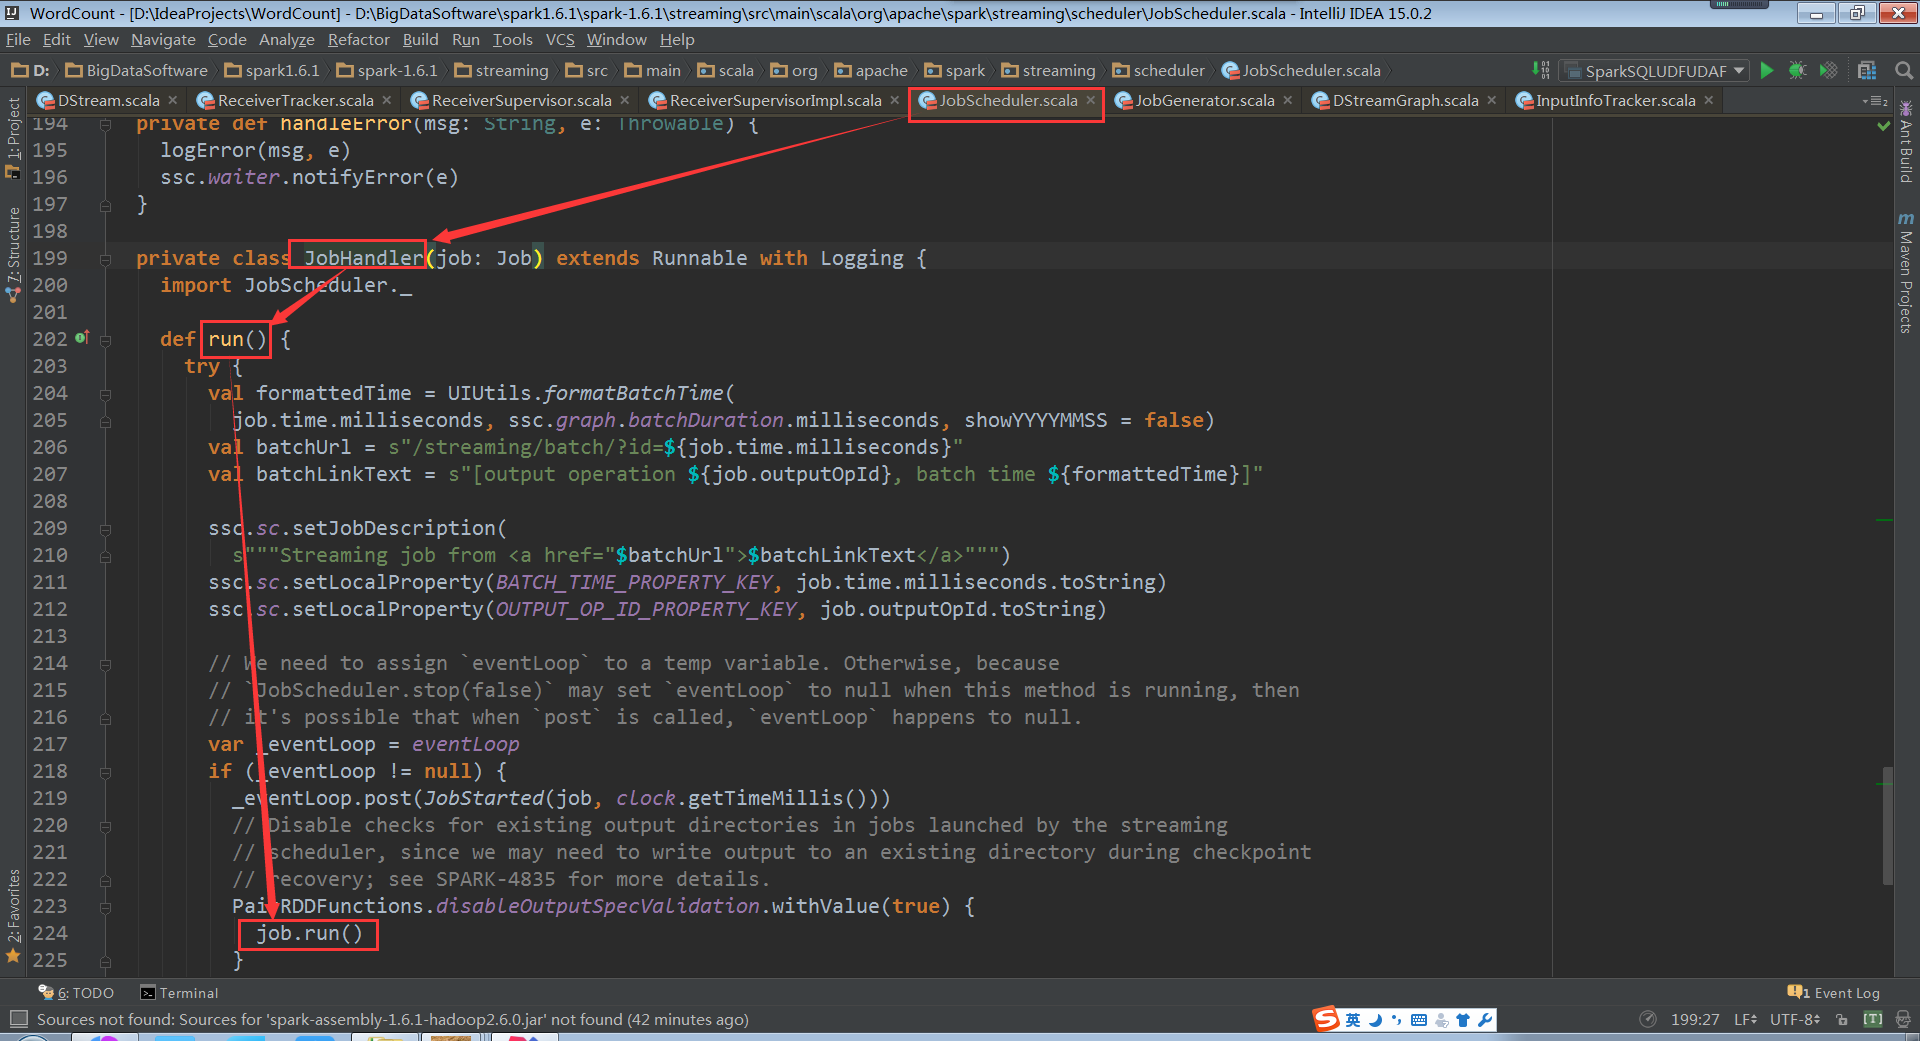Collapse fold marker at line 204
This screenshot has height=1041, width=1920.
click(105, 393)
